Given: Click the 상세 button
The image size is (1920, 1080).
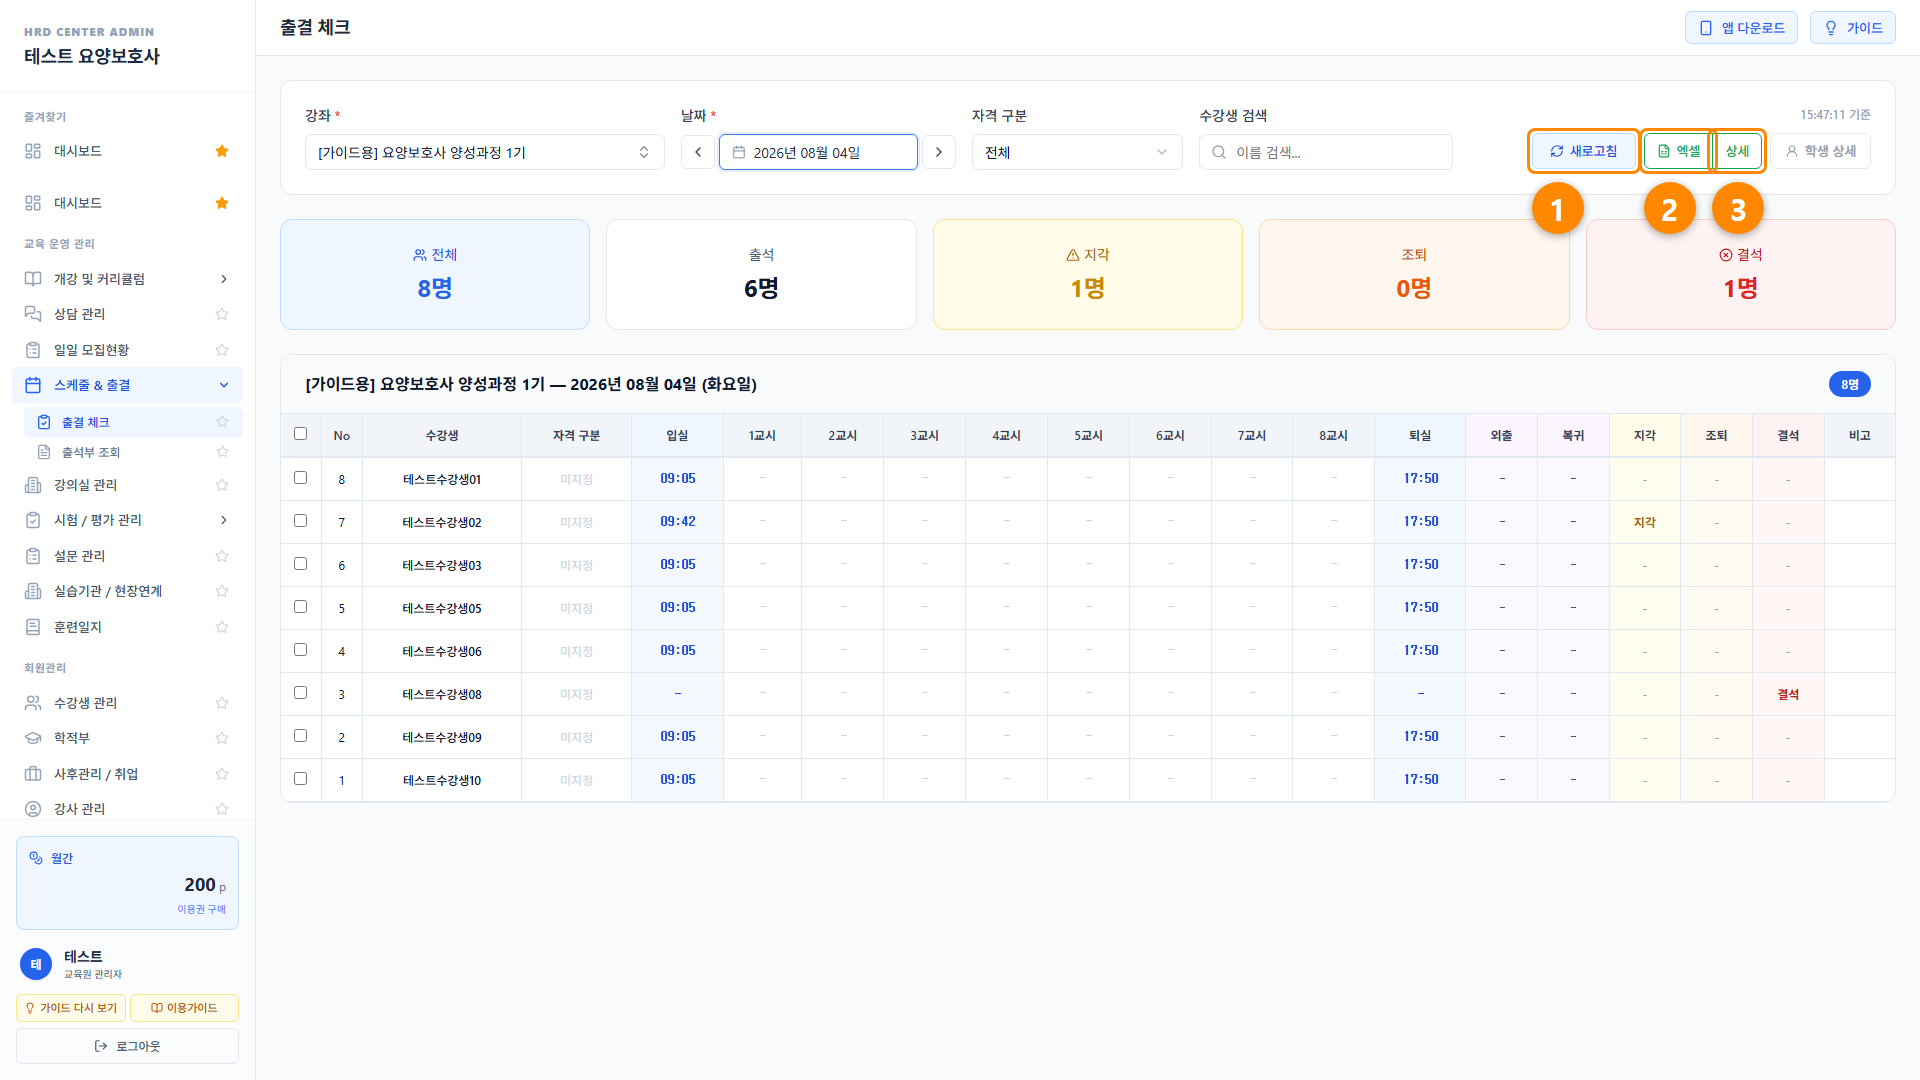Looking at the screenshot, I should (1738, 151).
